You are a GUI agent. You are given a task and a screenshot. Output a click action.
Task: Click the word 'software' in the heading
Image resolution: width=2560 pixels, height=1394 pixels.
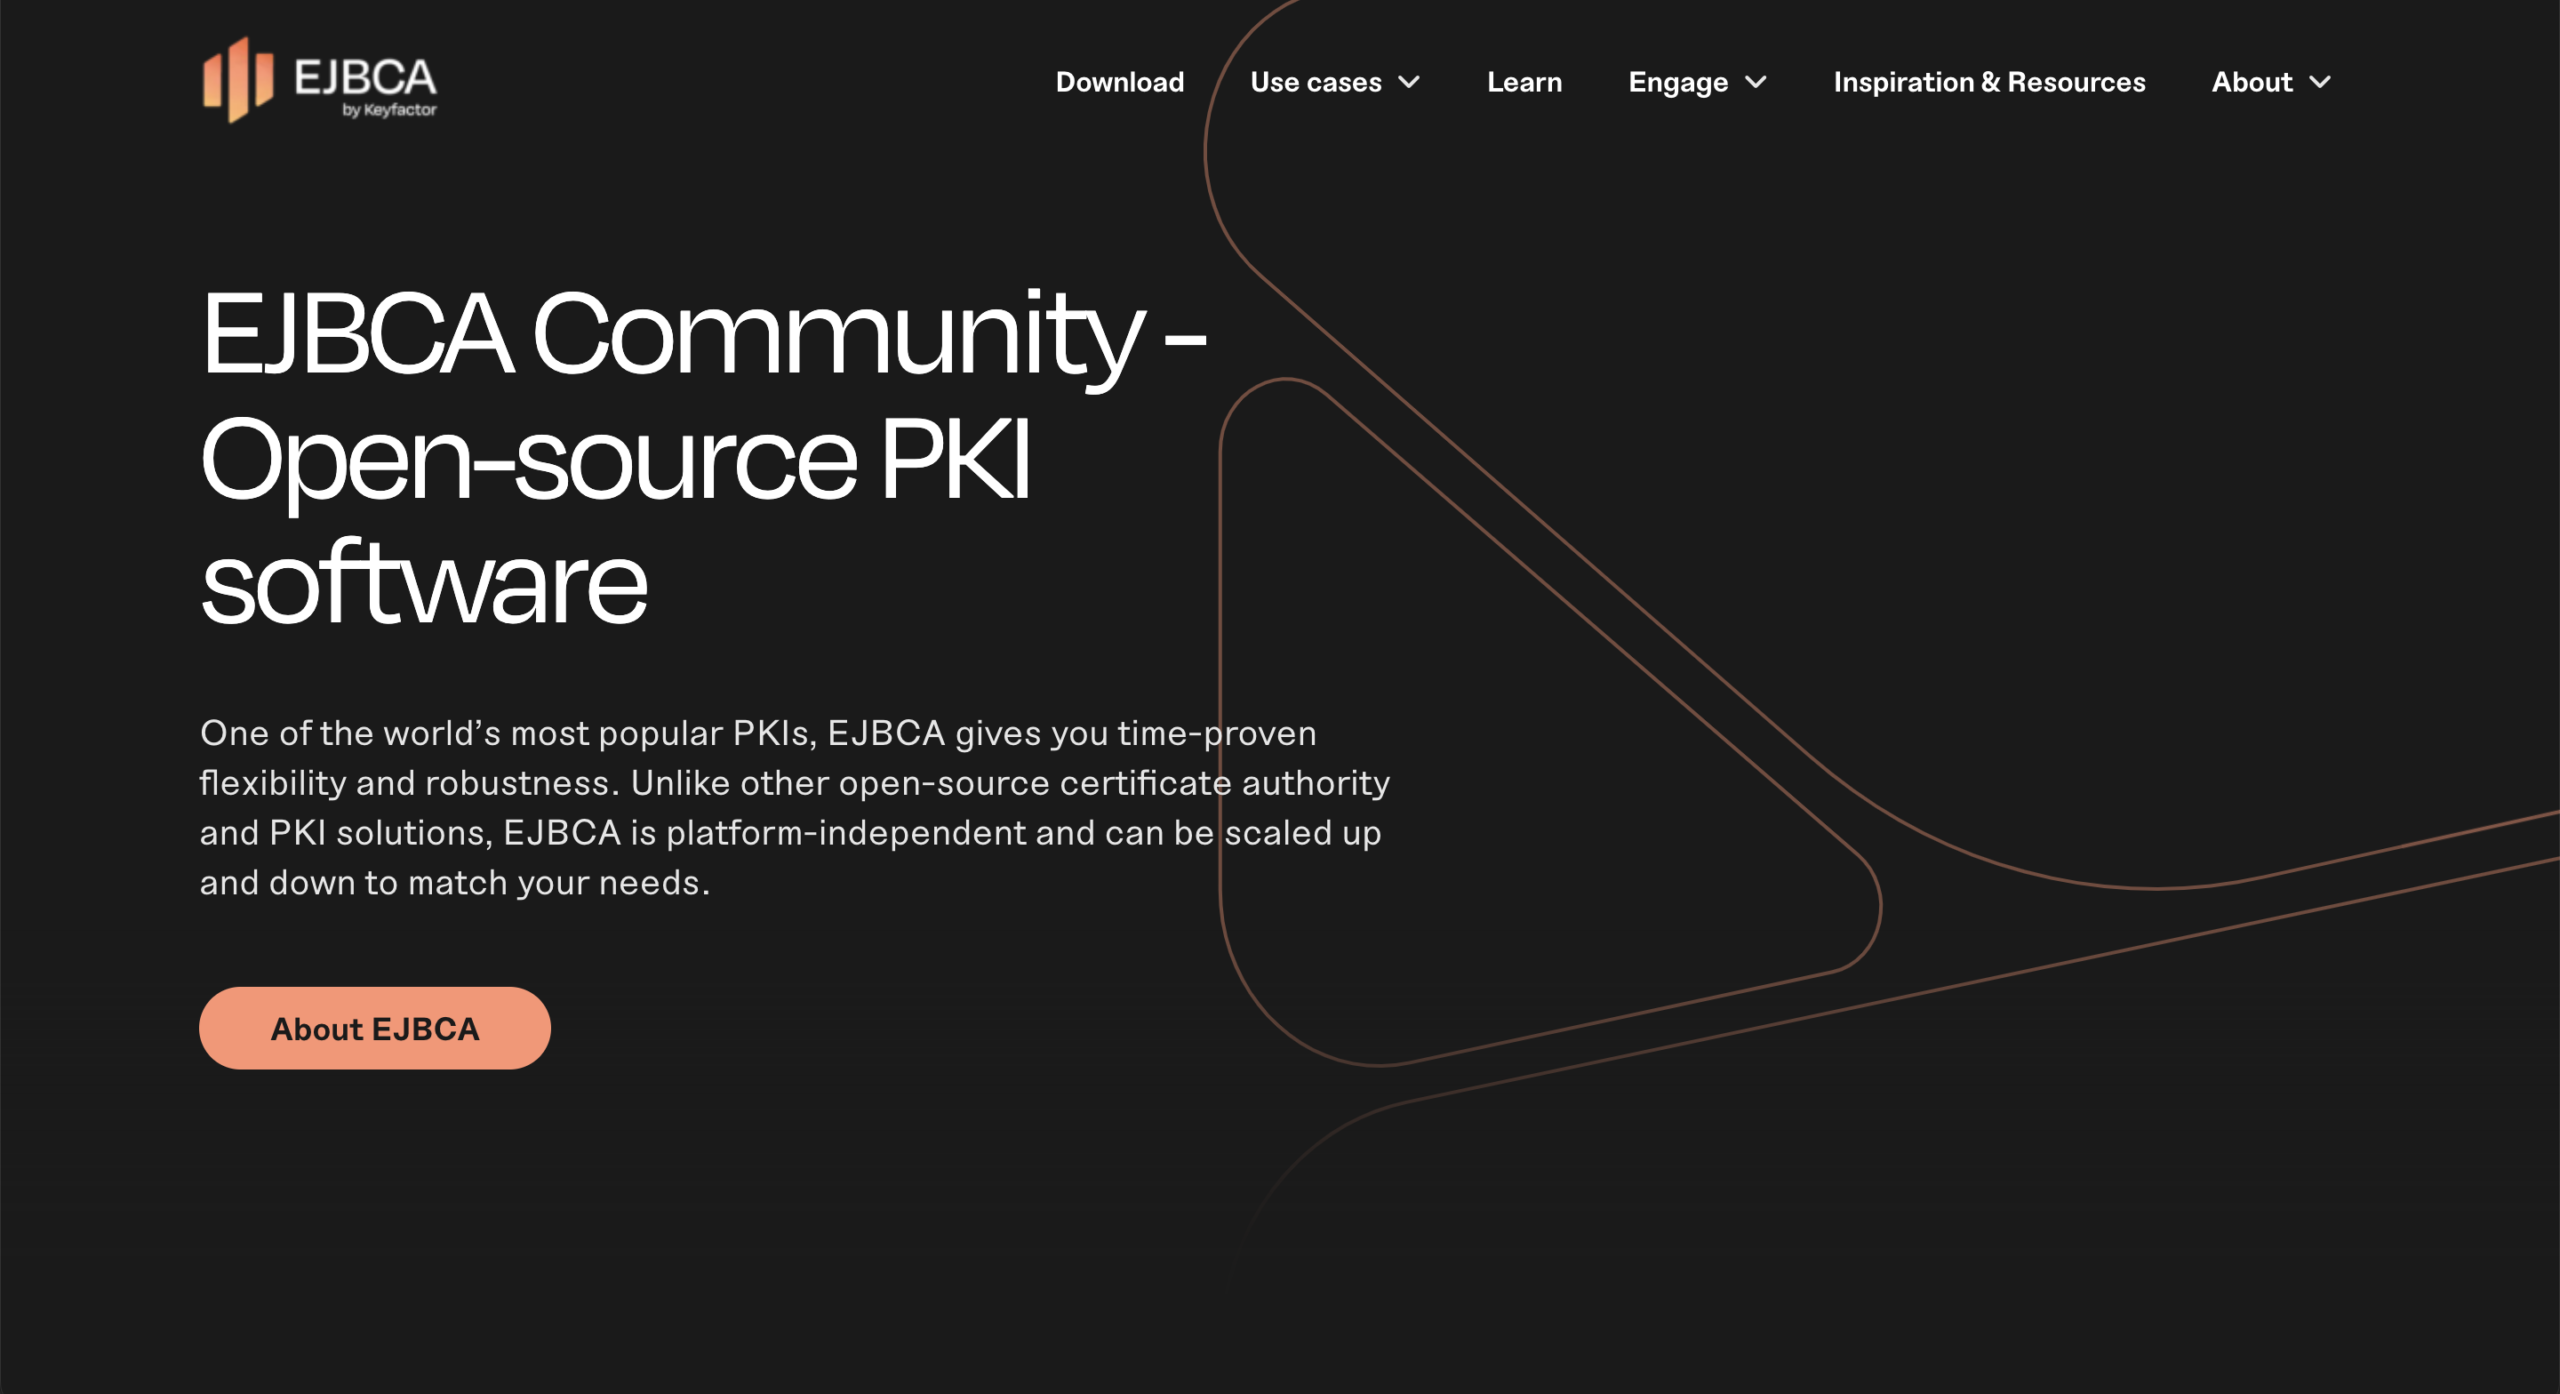[424, 584]
